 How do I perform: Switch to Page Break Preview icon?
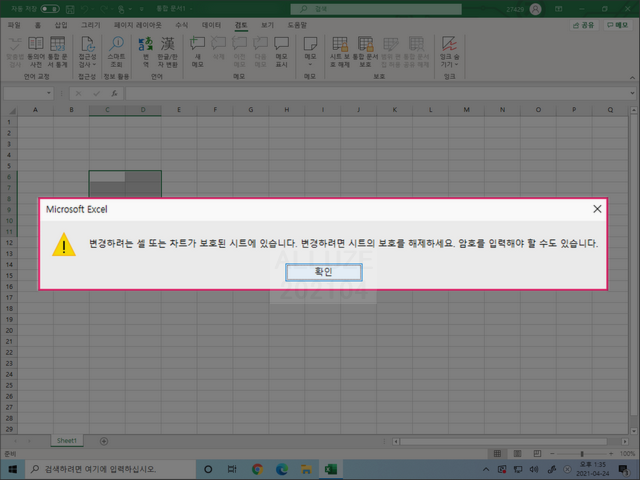pos(537,454)
